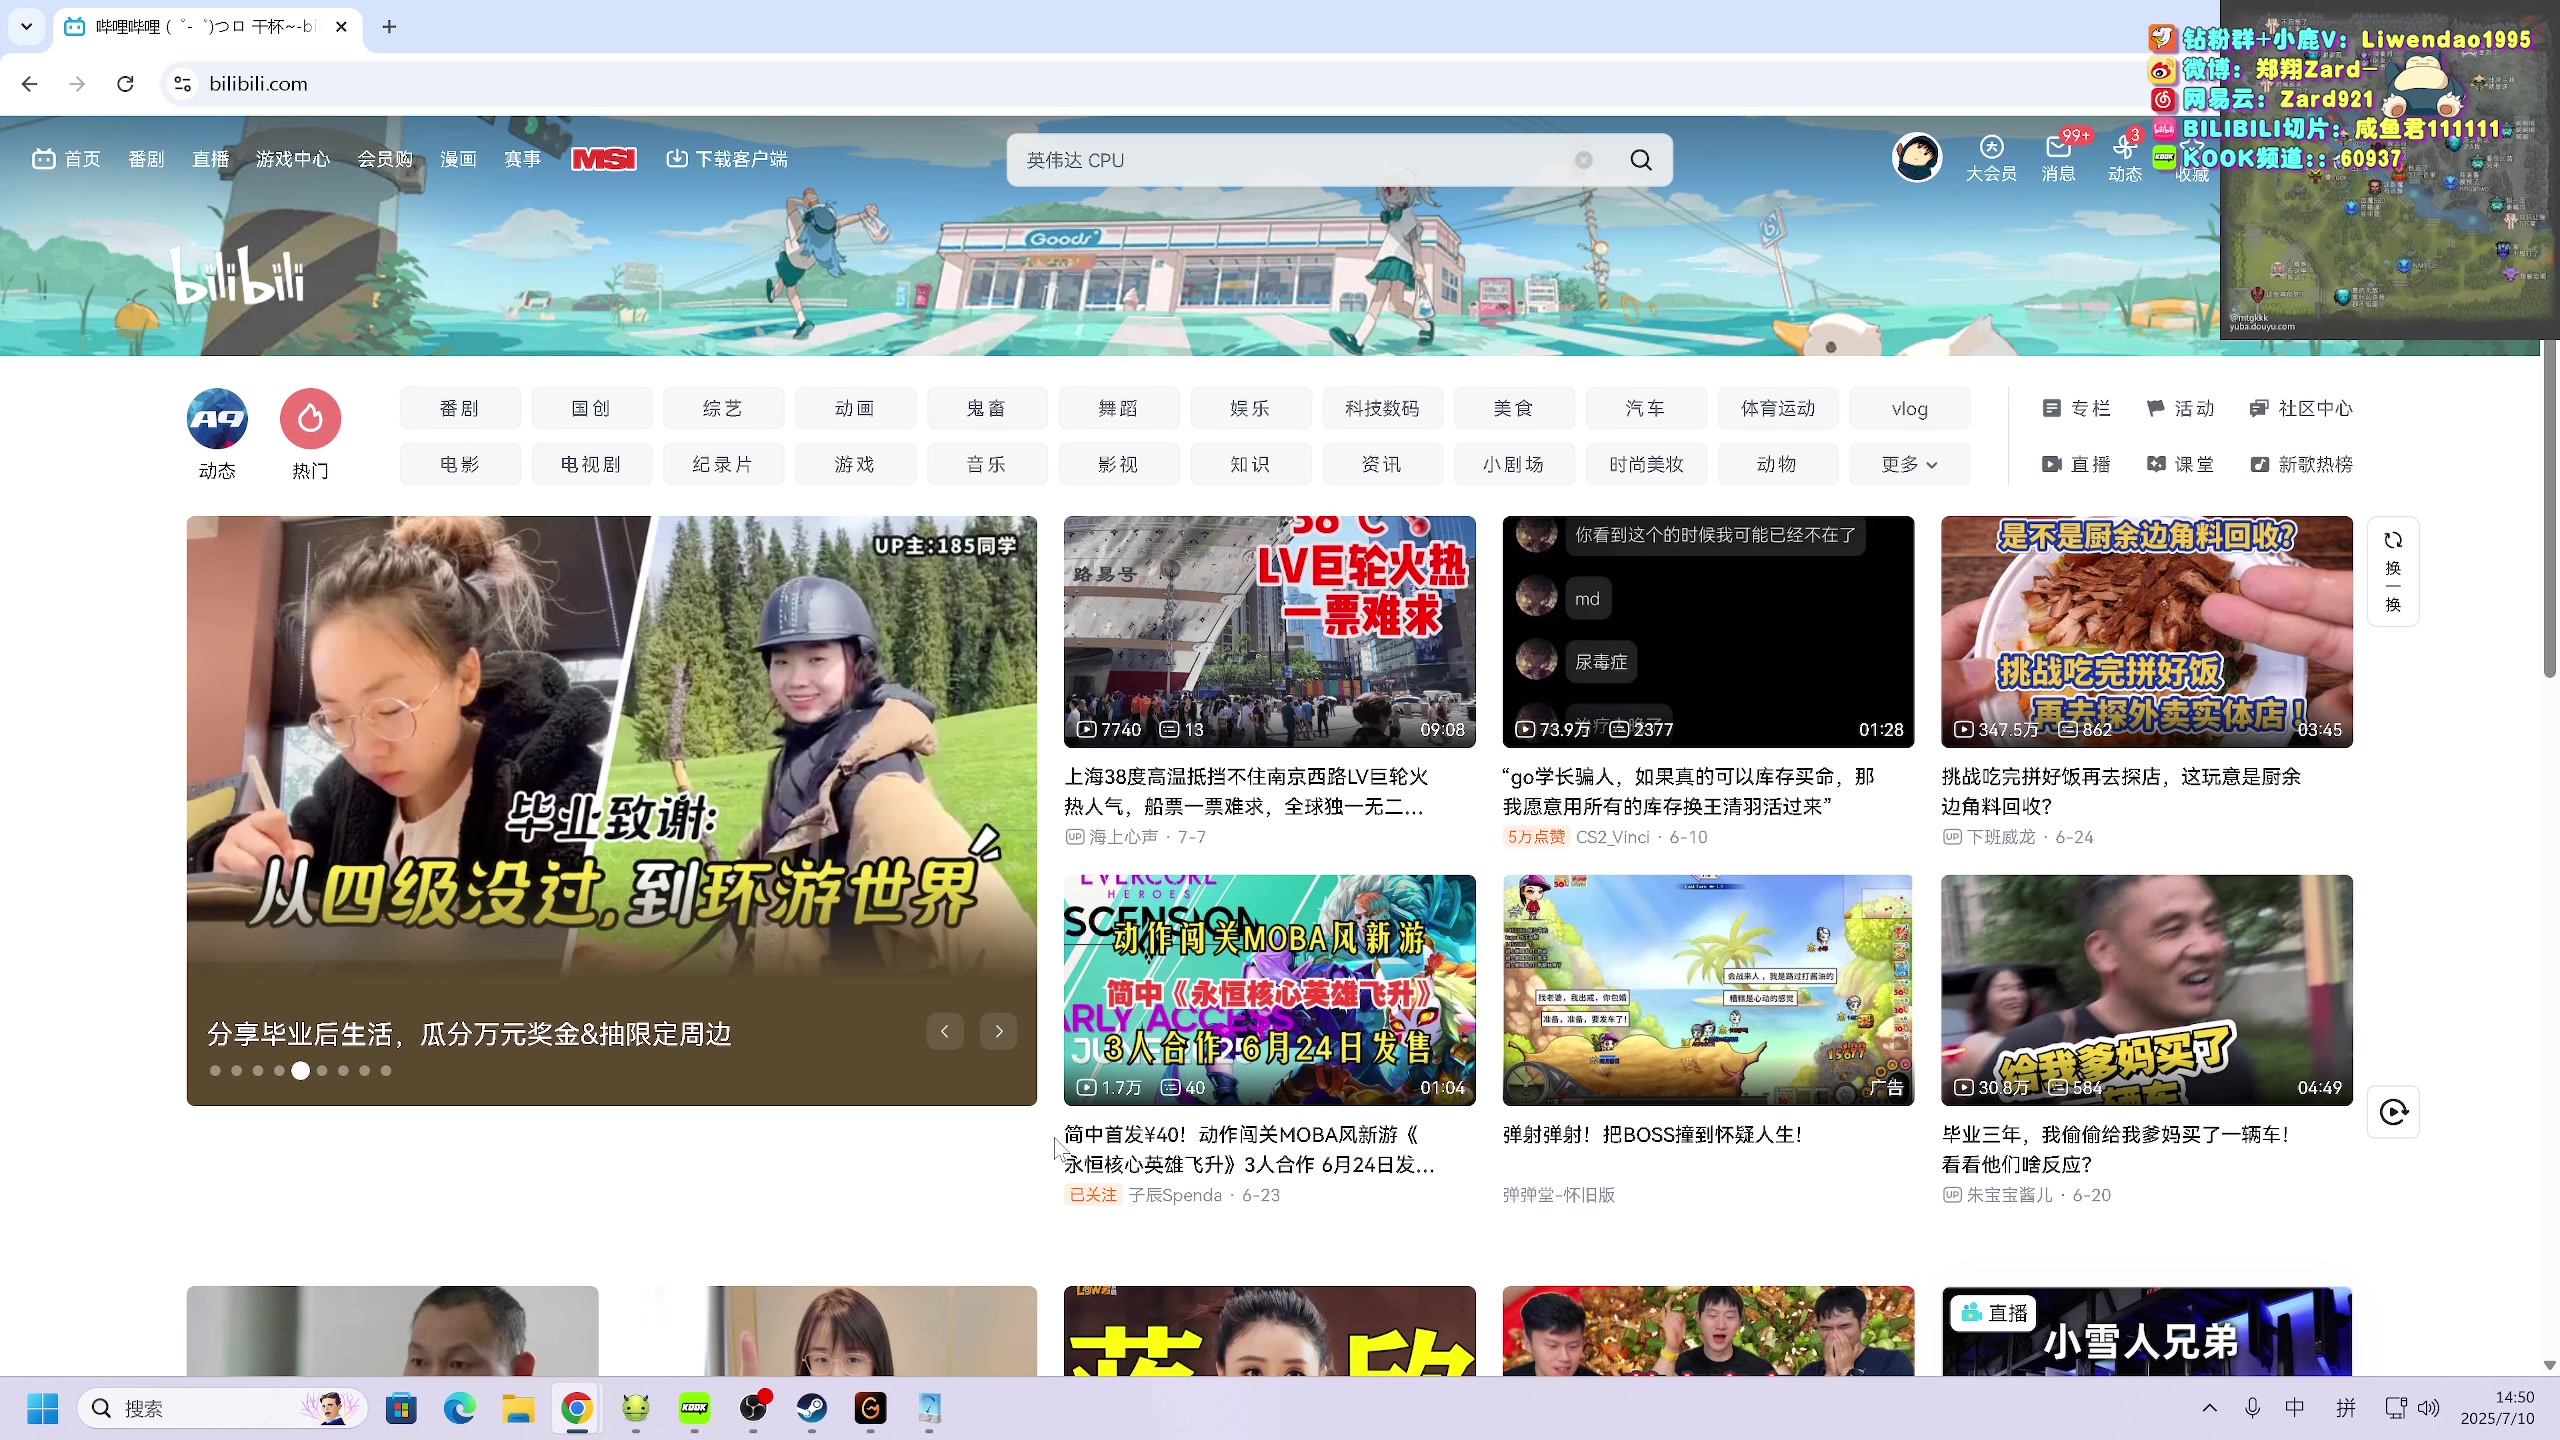Image resolution: width=2560 pixels, height=1440 pixels.
Task: Open KOOK app from the taskbar
Action: point(694,1408)
